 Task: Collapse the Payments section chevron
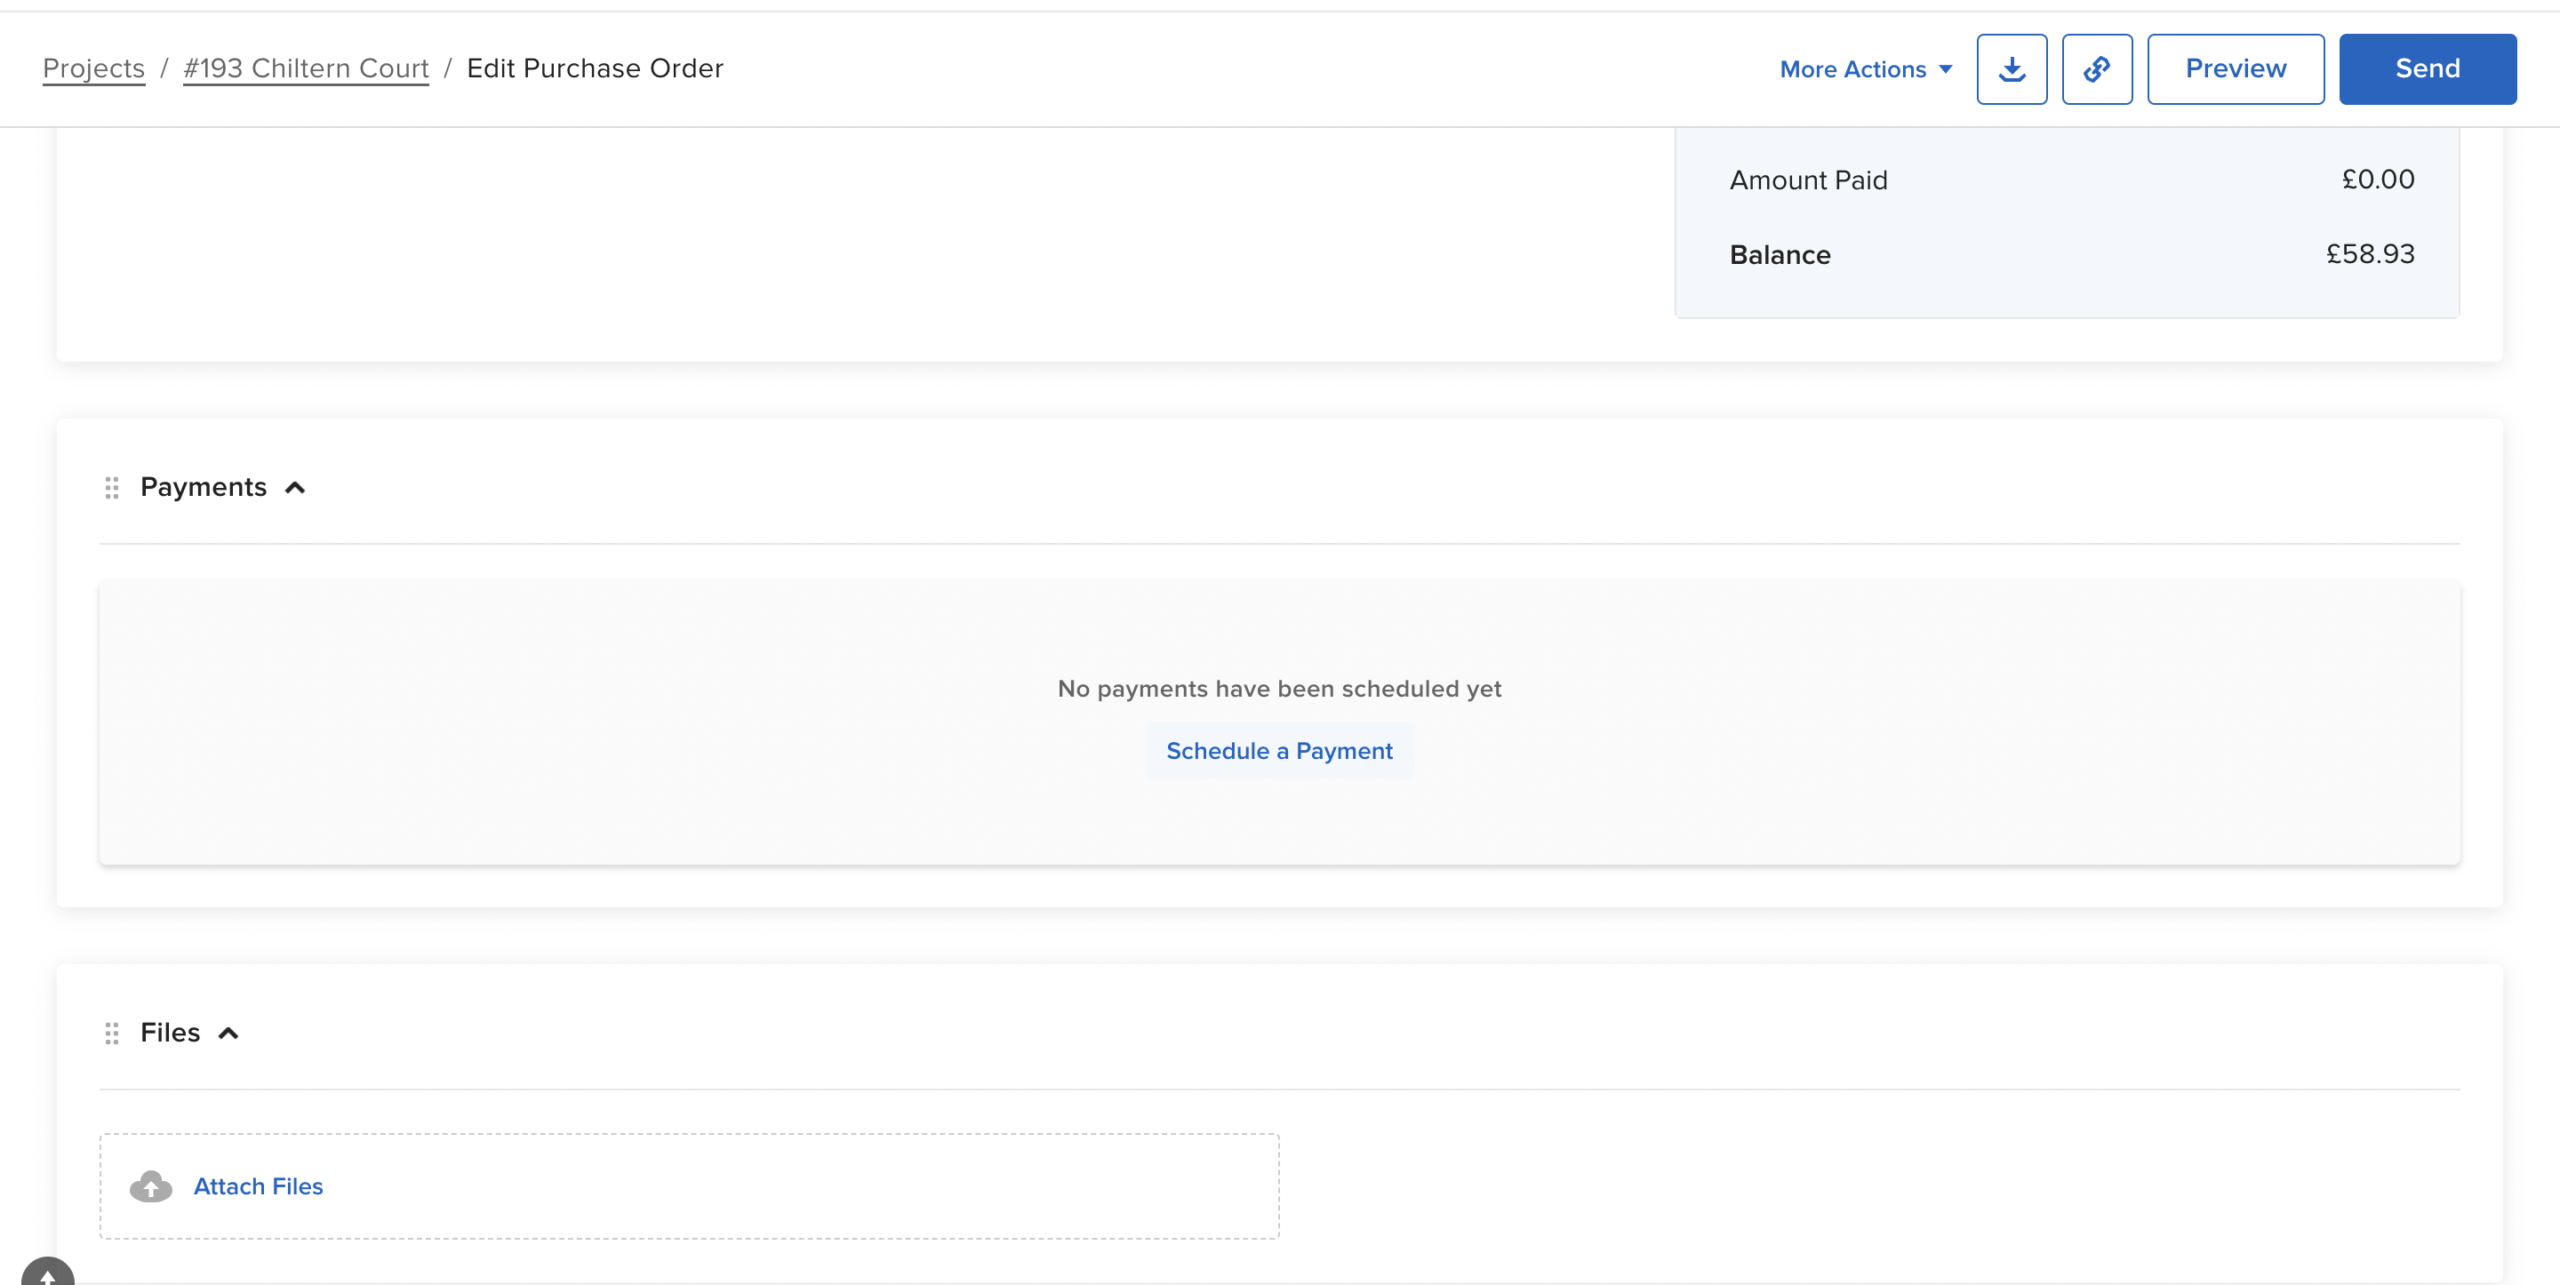click(x=295, y=488)
